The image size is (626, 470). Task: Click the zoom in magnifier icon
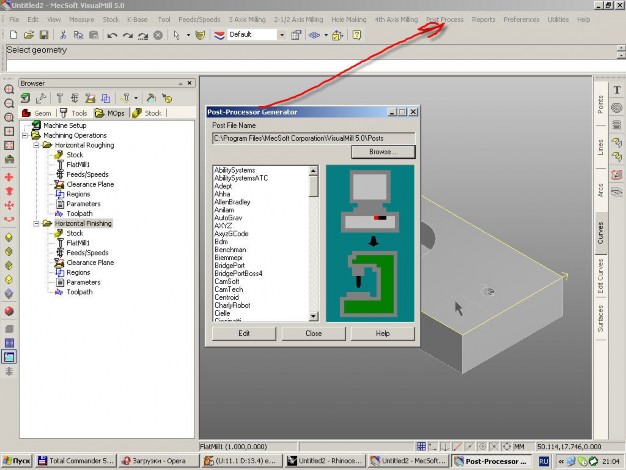click(9, 89)
